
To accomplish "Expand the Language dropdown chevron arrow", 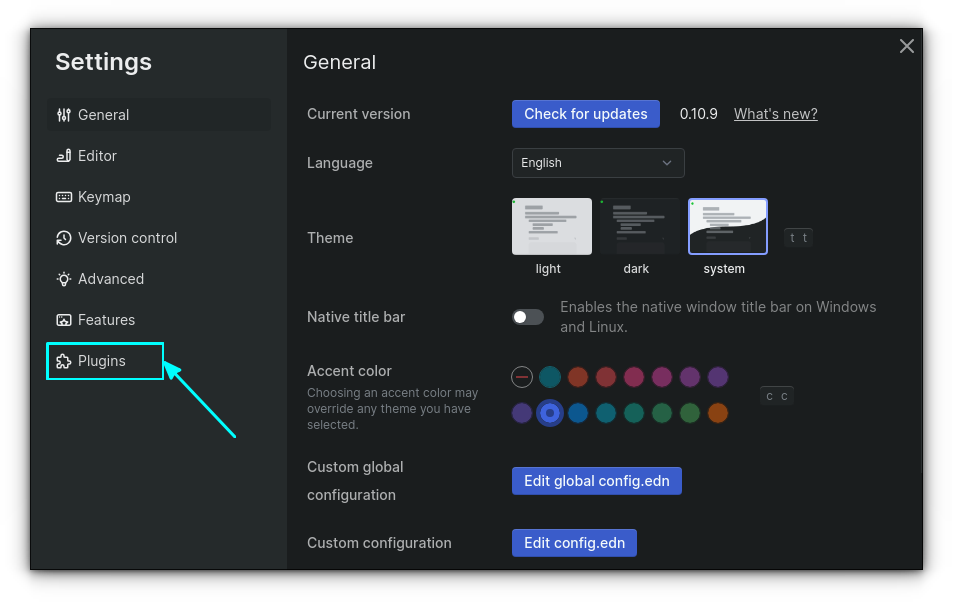I will (667, 163).
